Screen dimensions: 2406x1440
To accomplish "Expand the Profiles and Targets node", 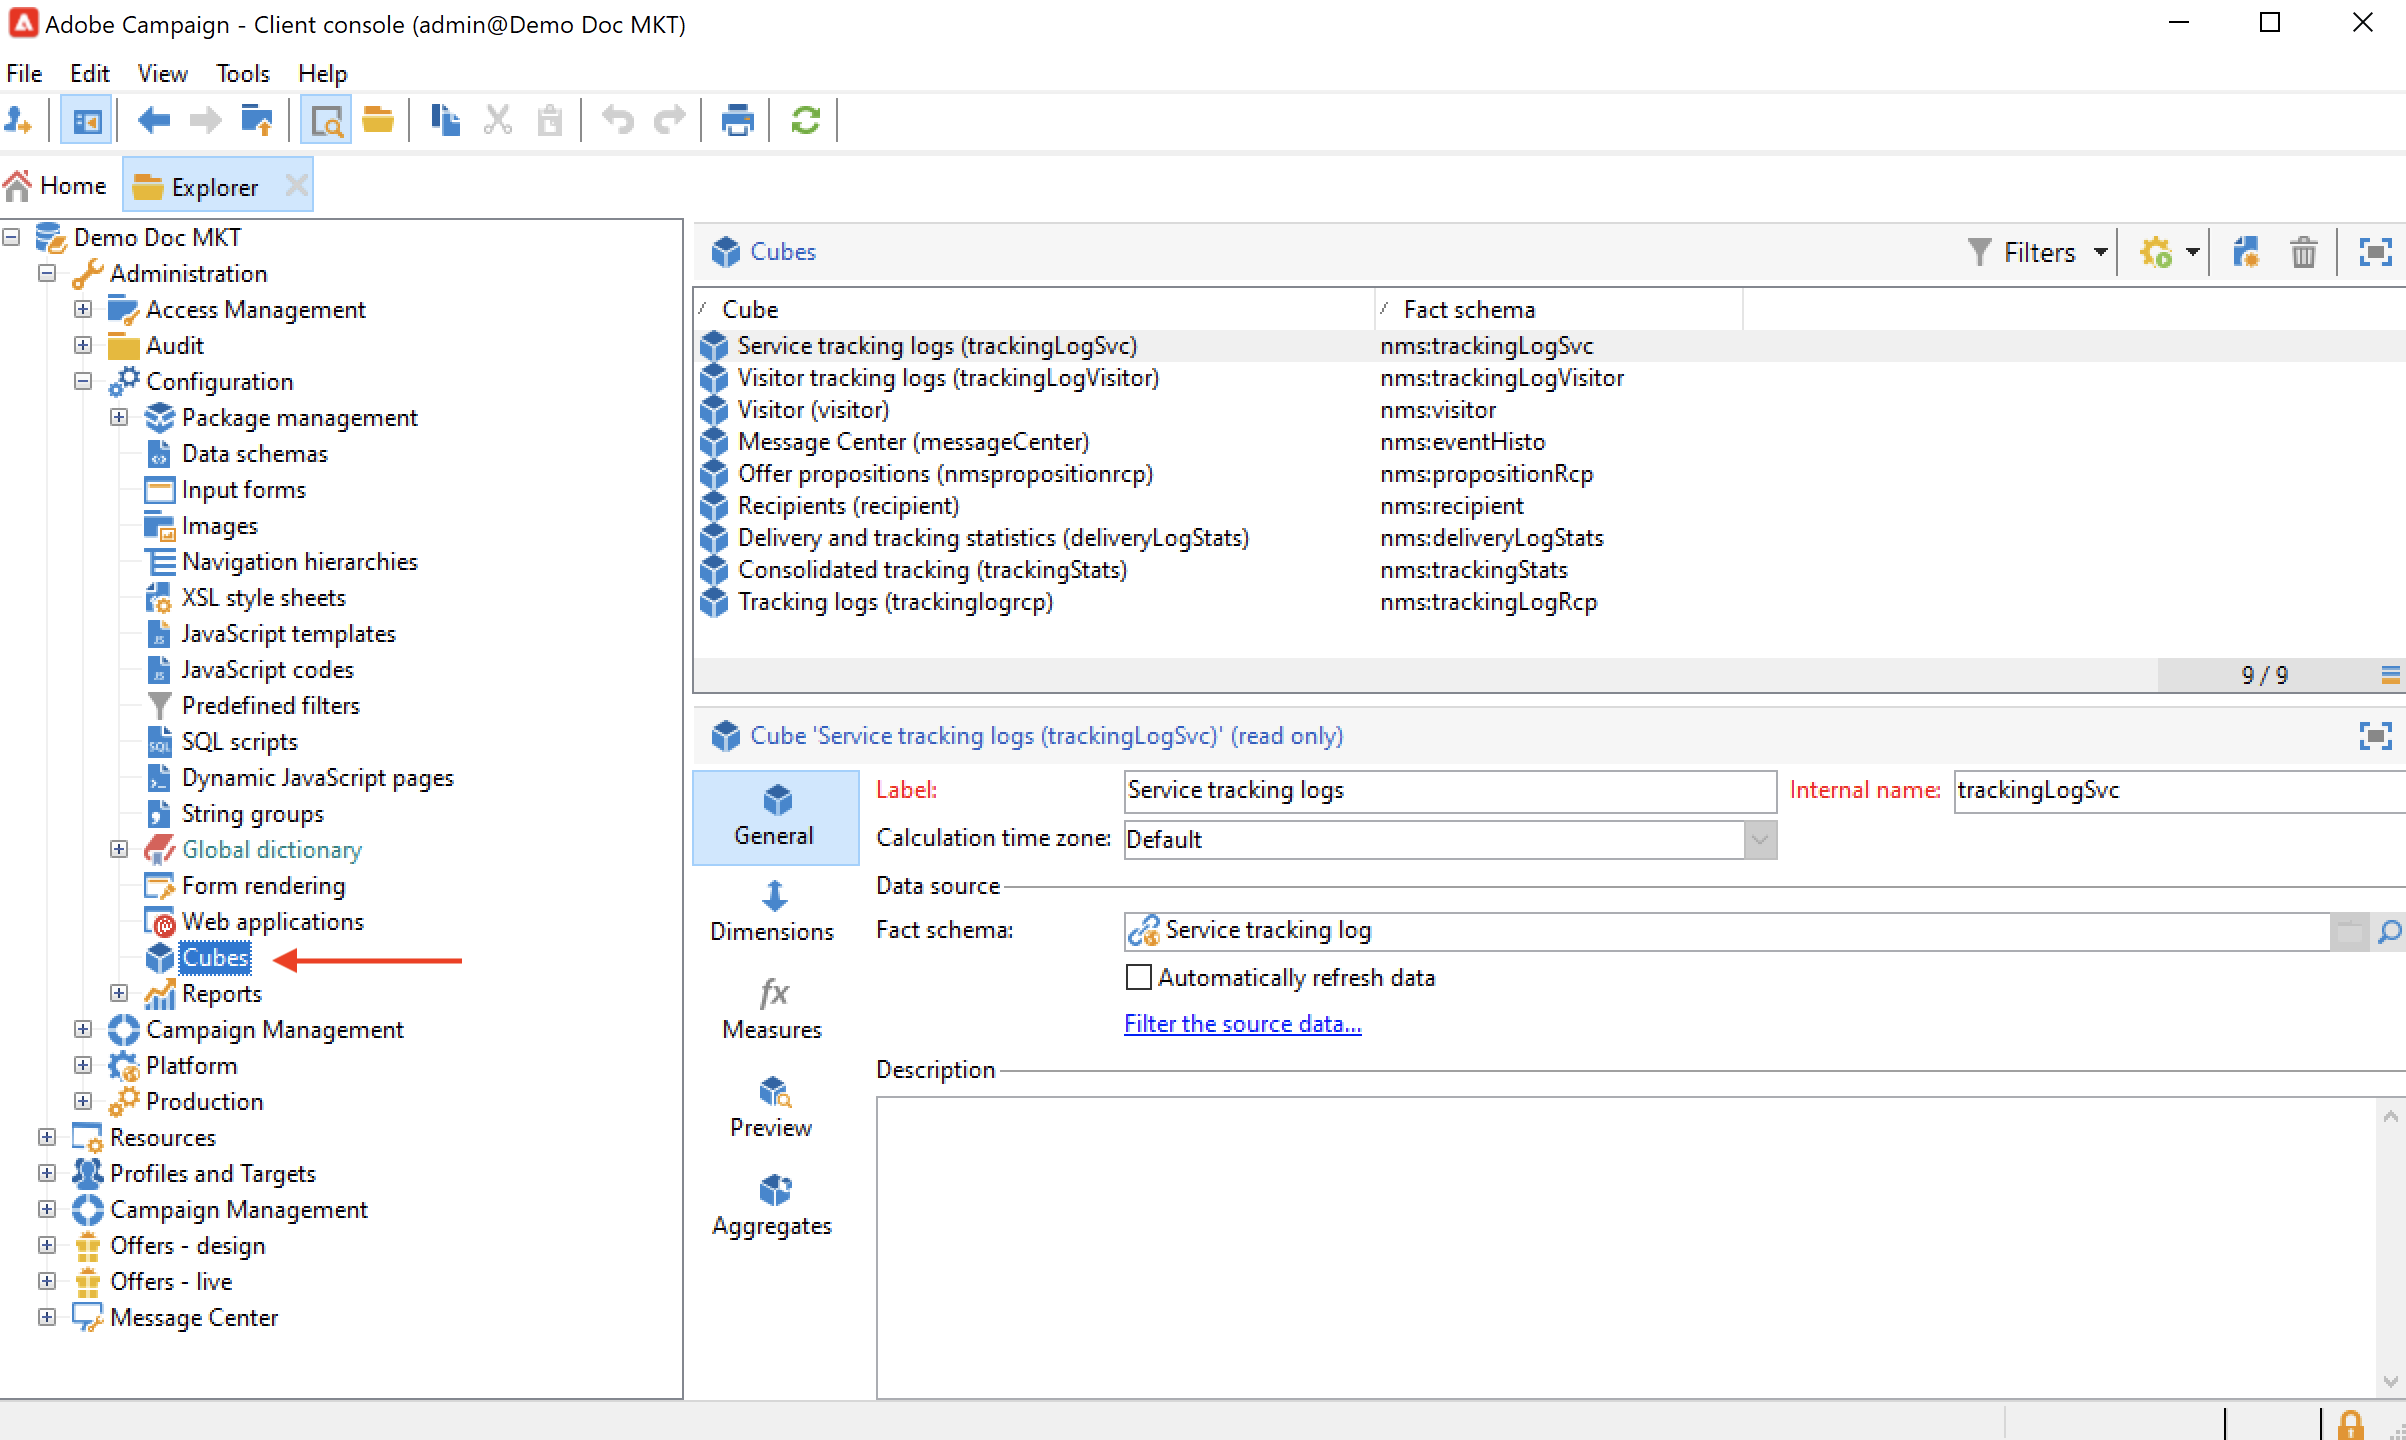I will 47,1173.
